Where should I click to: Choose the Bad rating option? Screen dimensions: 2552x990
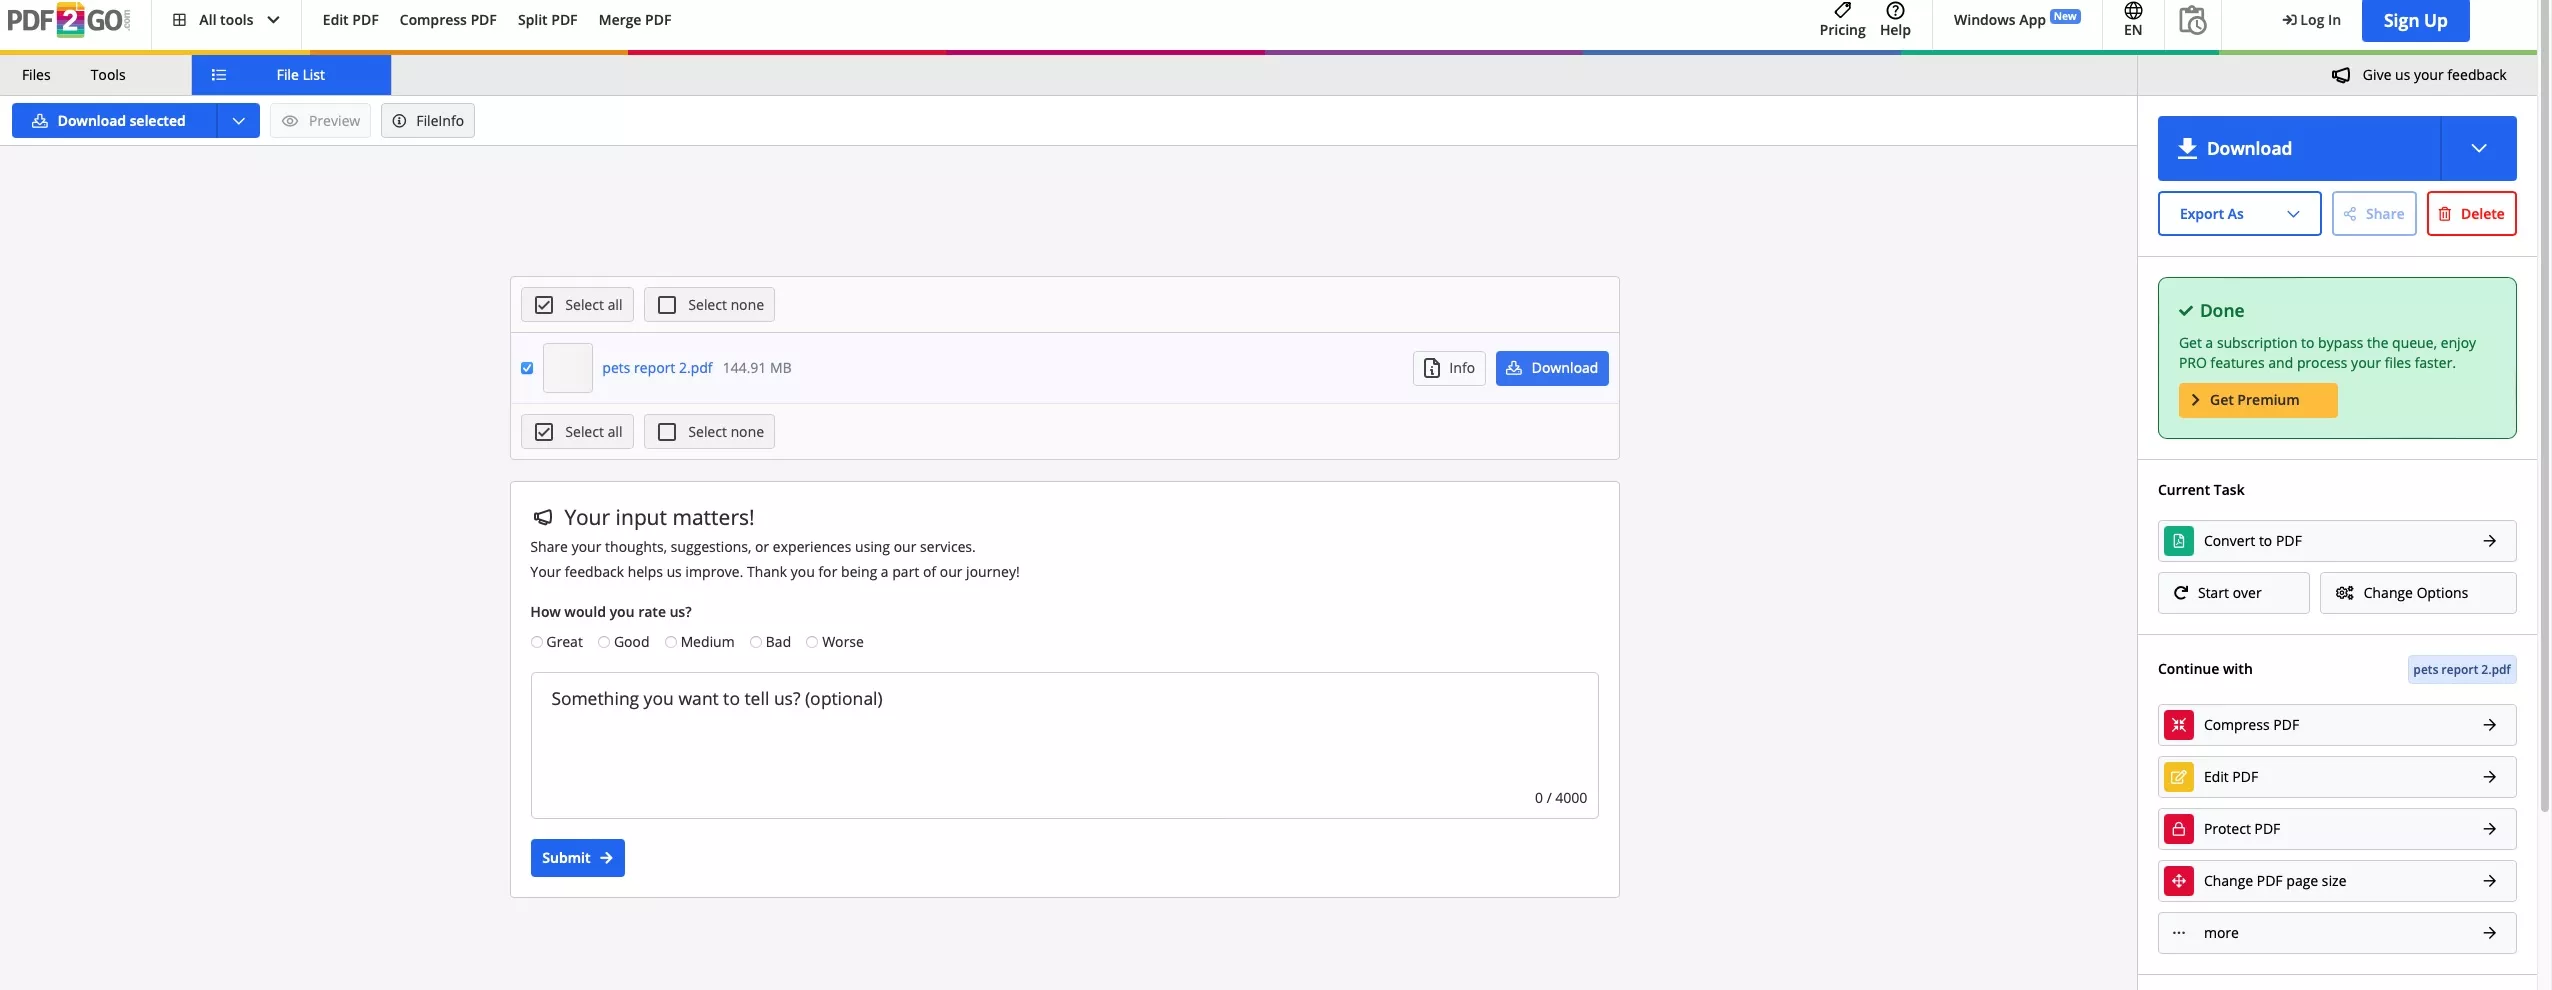[756, 642]
